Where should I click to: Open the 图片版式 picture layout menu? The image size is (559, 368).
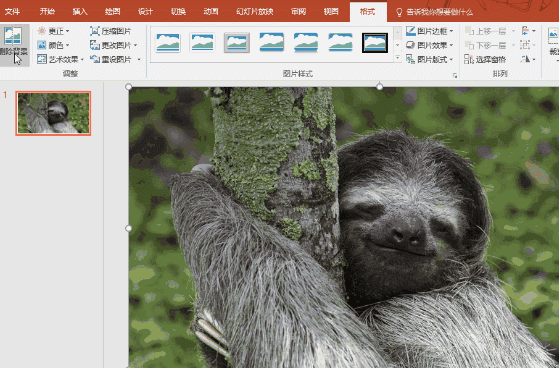click(x=430, y=59)
